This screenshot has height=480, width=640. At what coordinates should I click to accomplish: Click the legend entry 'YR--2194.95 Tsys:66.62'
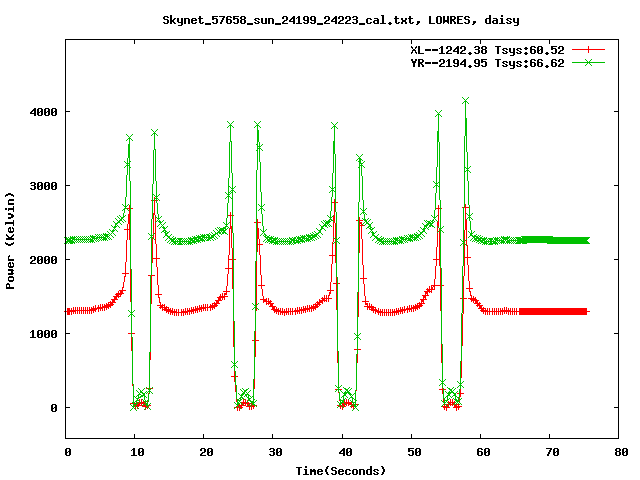[x=487, y=63]
